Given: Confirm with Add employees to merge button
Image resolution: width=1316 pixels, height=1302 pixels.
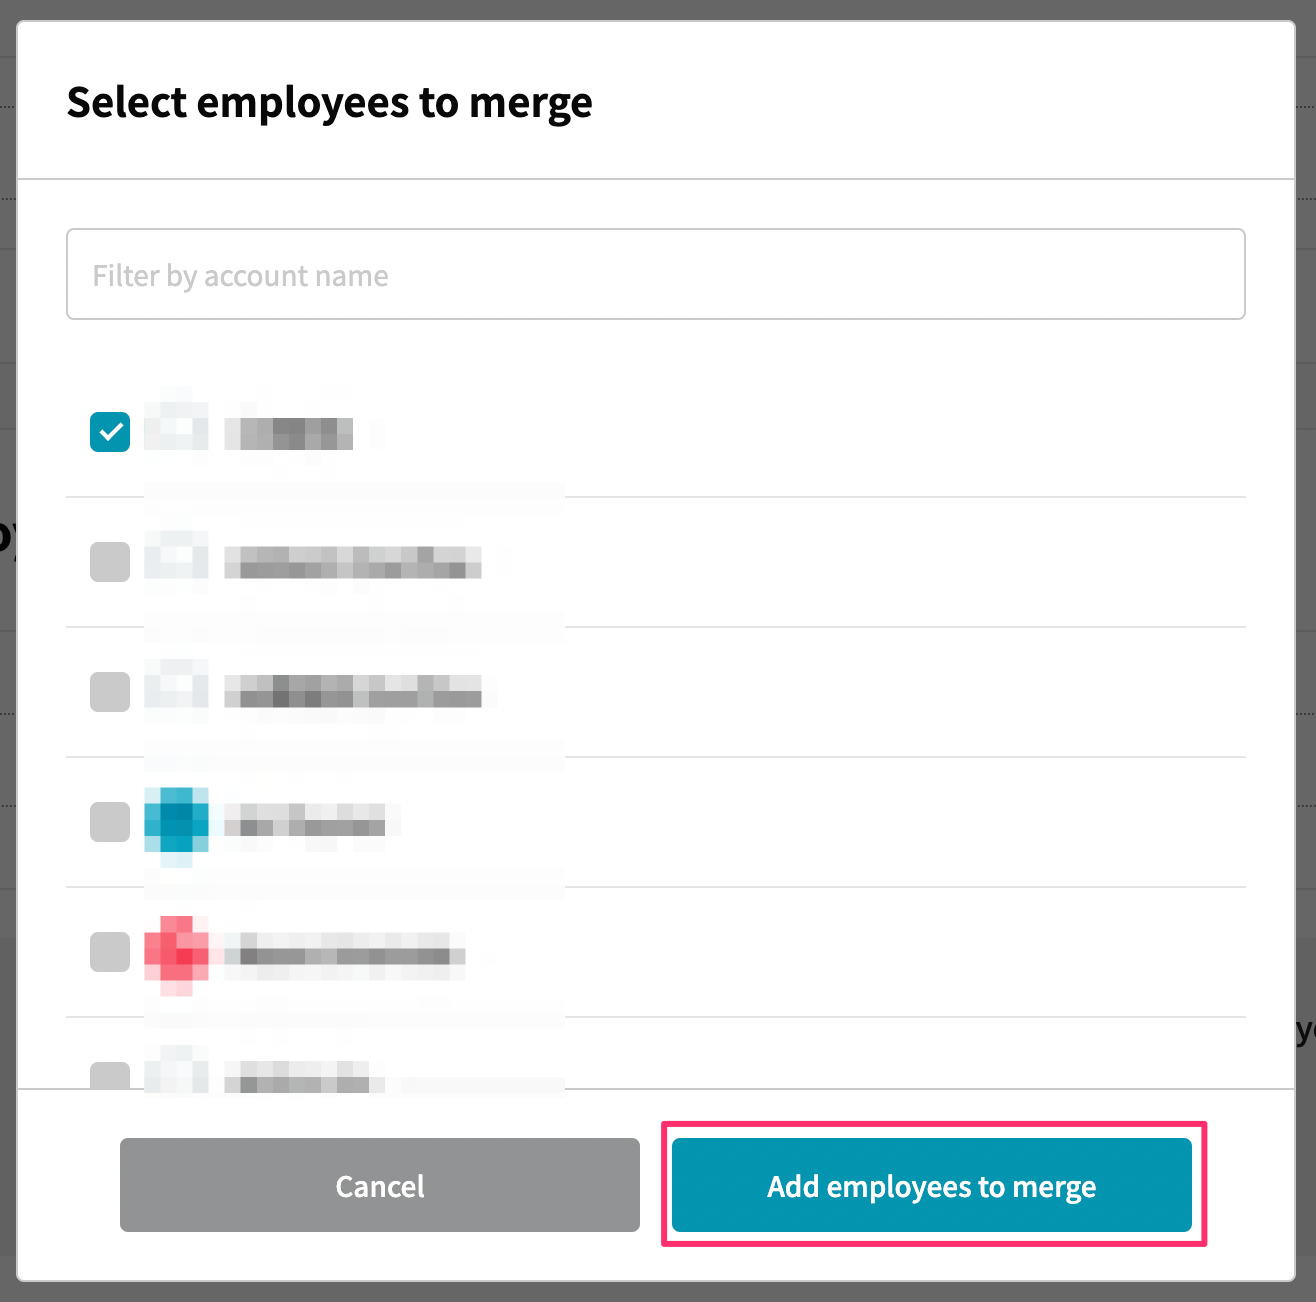Looking at the screenshot, I should point(932,1185).
